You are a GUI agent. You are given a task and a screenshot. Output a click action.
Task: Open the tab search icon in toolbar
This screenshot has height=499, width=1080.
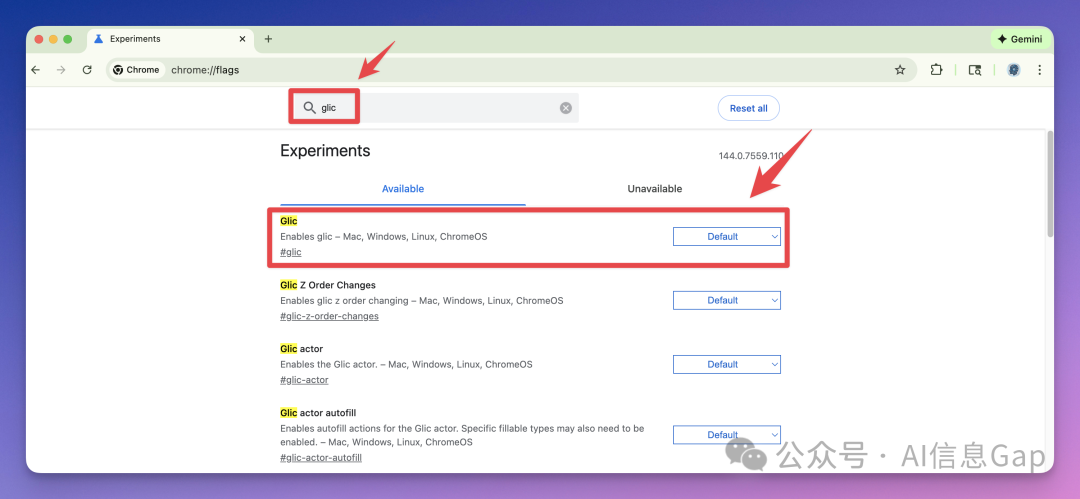975,70
